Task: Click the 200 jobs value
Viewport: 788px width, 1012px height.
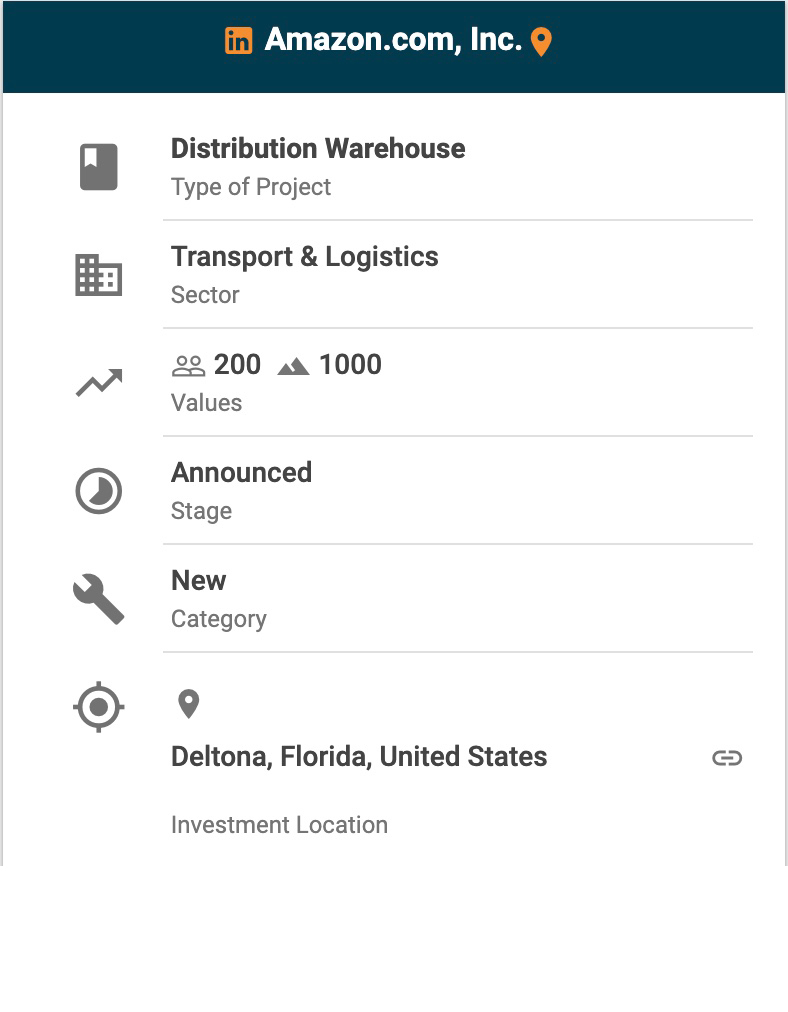Action: tap(238, 365)
